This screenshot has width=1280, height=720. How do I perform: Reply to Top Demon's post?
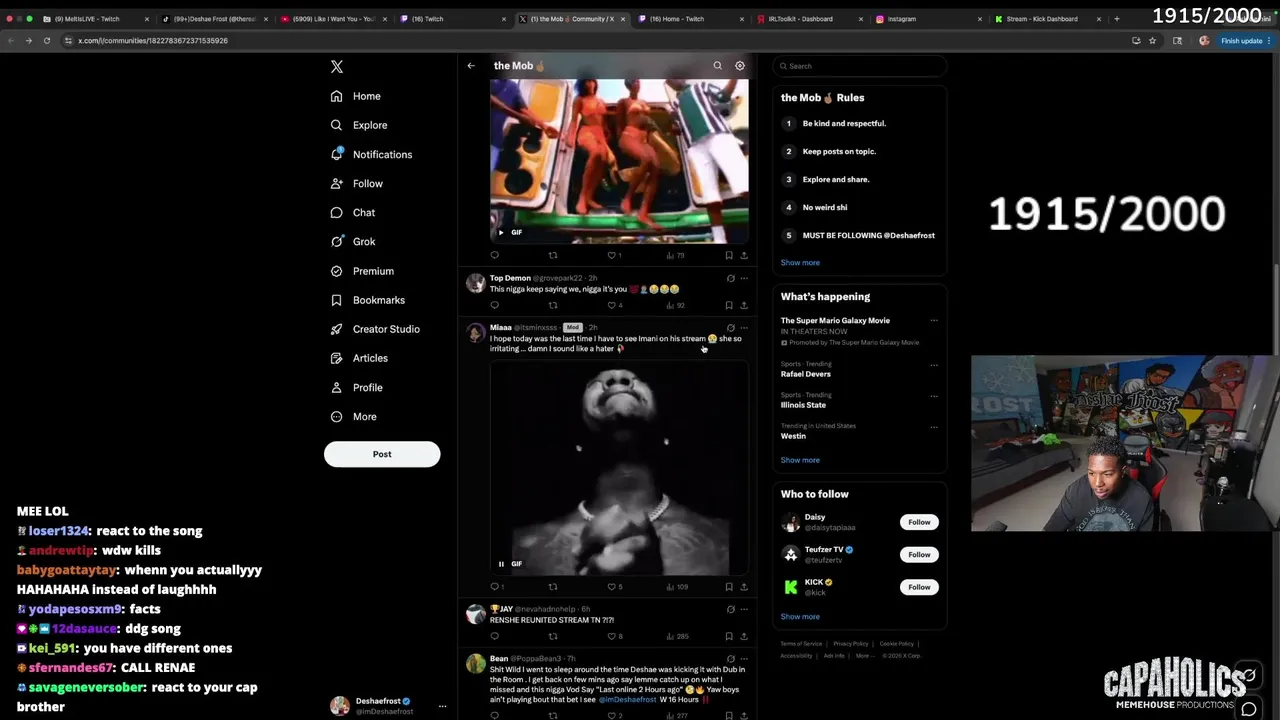coord(494,305)
